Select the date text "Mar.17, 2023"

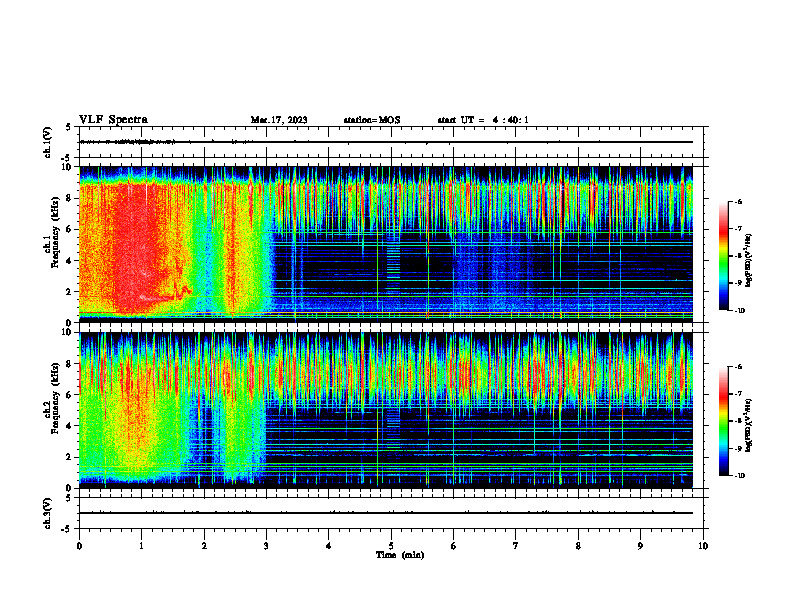pyautogui.click(x=279, y=120)
